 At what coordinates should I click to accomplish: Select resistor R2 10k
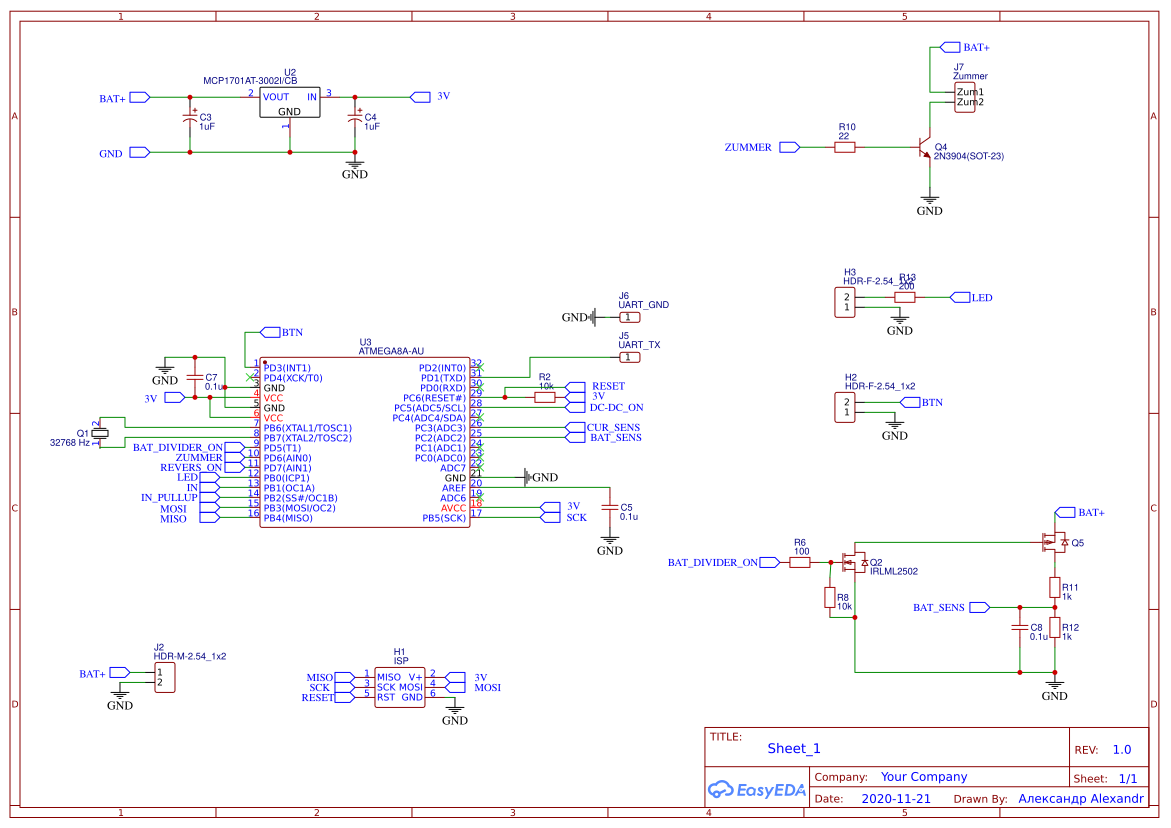point(543,396)
